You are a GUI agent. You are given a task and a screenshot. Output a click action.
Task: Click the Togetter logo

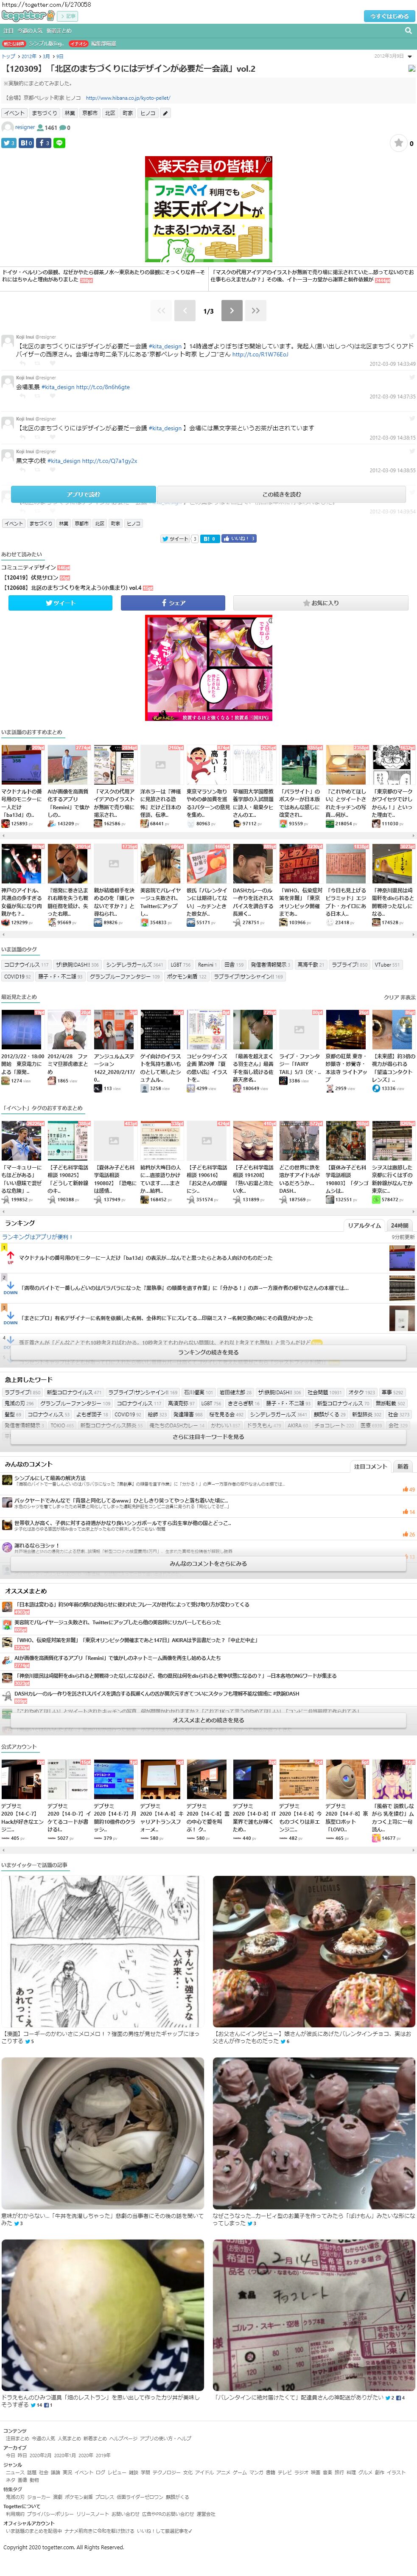27,16
